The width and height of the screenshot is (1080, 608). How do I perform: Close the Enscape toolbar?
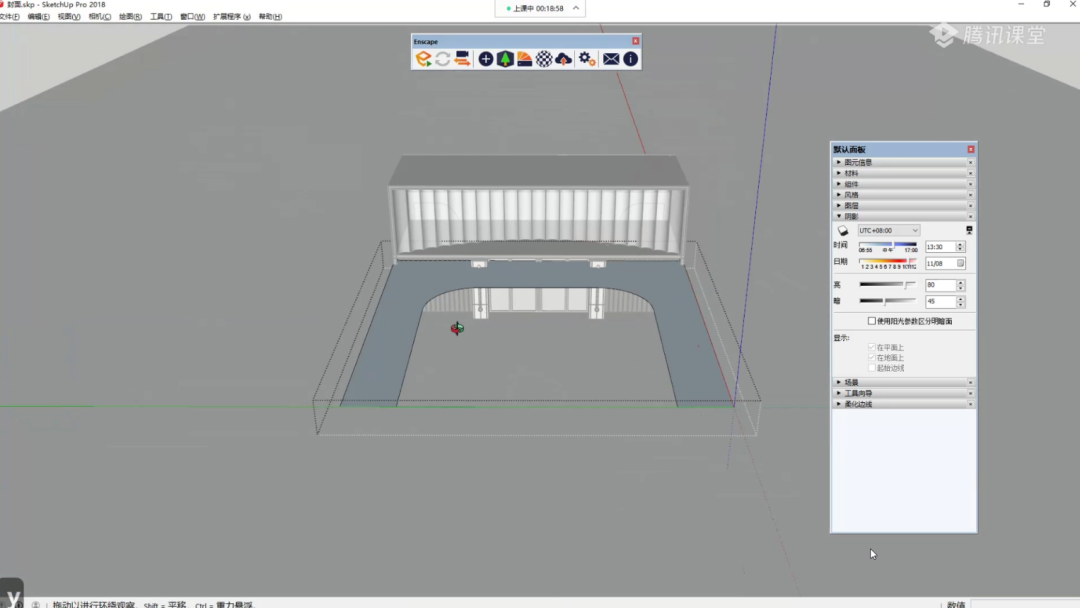[636, 41]
